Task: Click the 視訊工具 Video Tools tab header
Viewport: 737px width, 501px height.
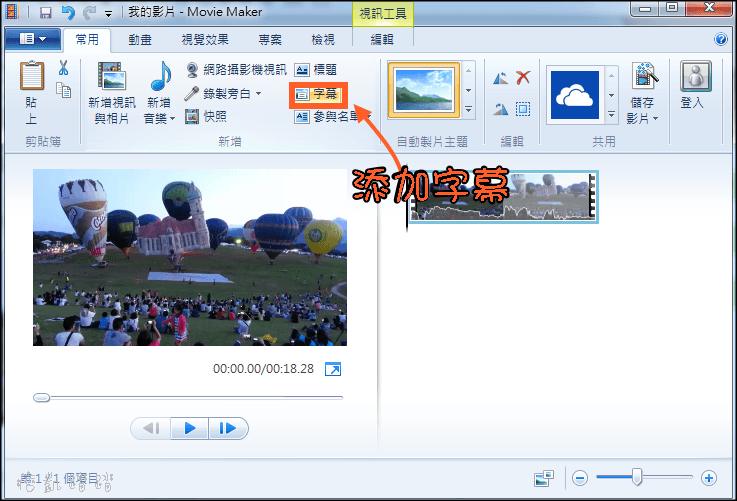Action: click(x=383, y=14)
